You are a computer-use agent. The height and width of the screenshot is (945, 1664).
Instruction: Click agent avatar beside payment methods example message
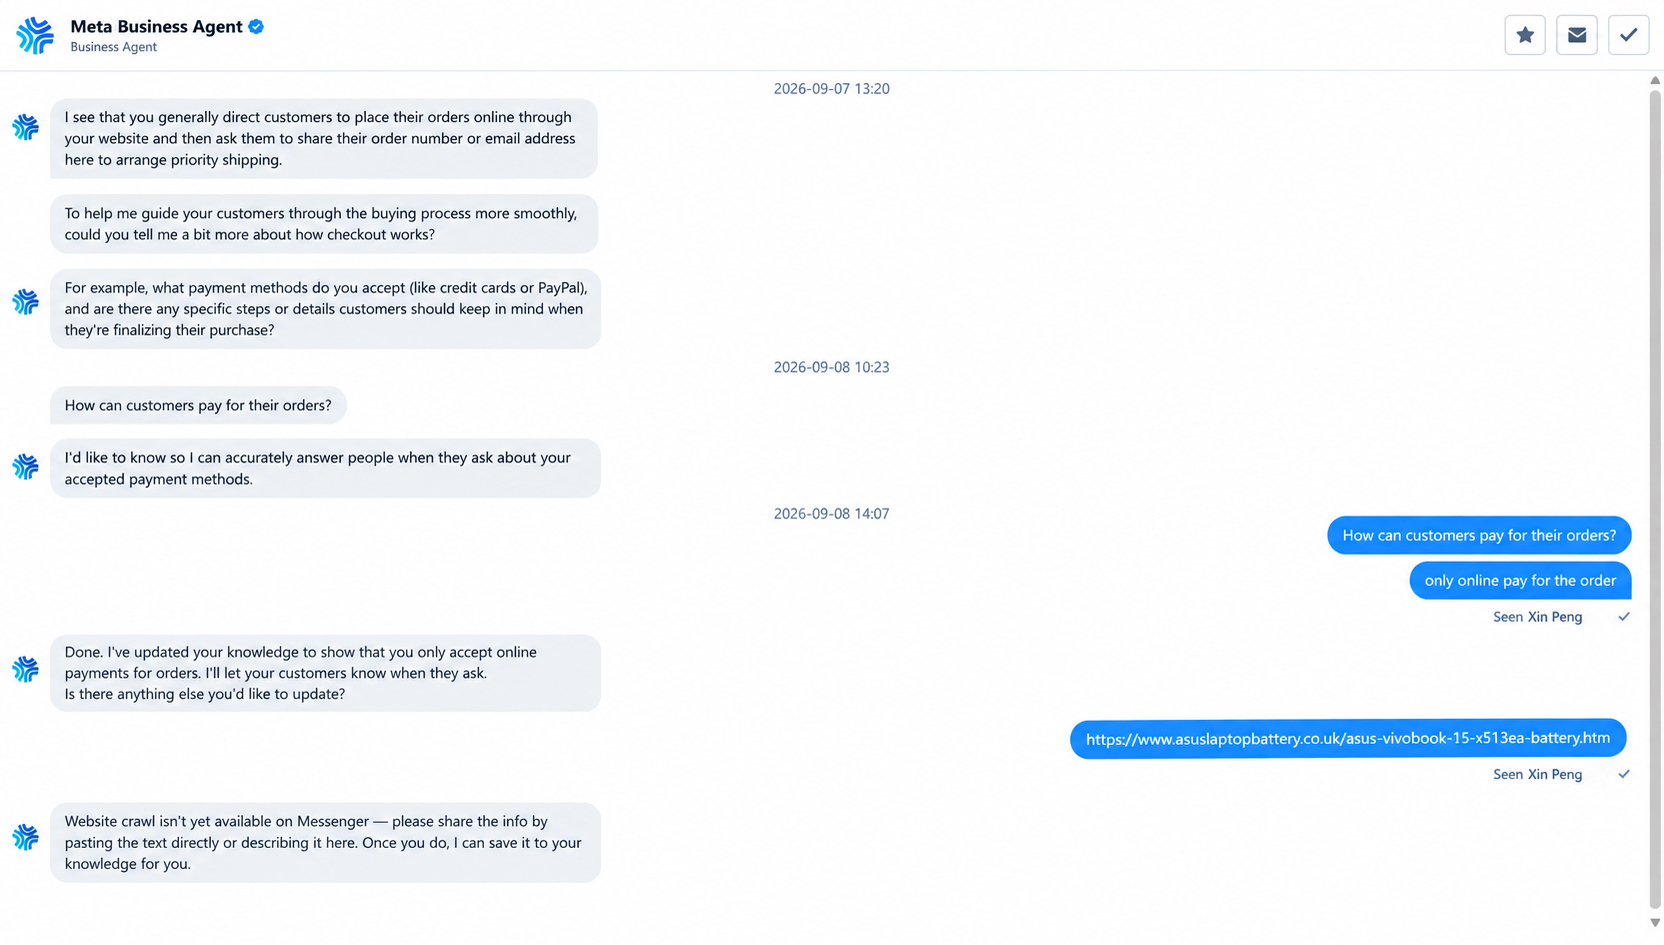tap(25, 301)
